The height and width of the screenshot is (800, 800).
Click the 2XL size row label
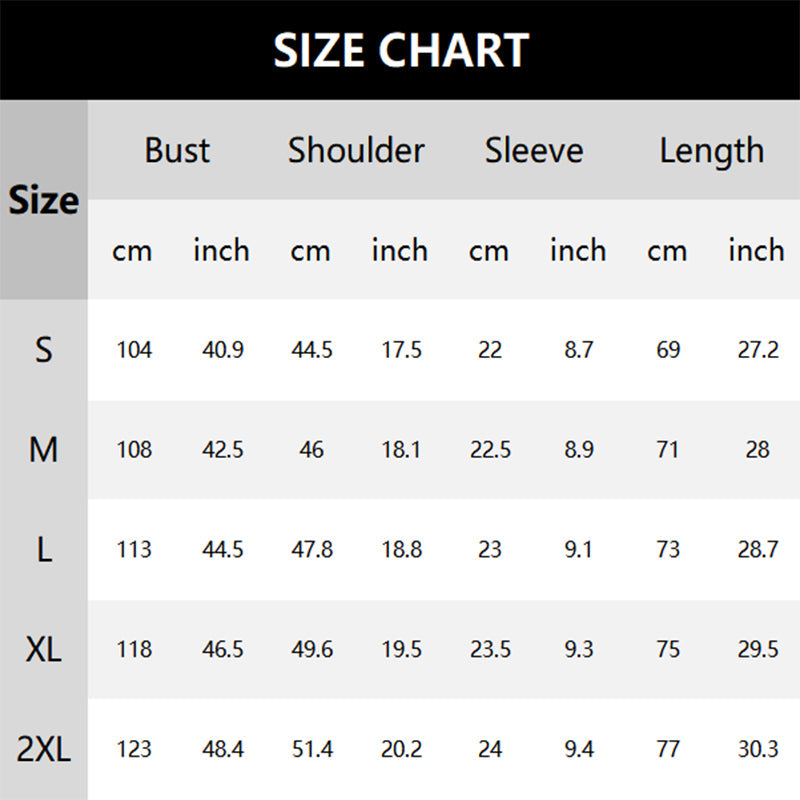[44, 749]
